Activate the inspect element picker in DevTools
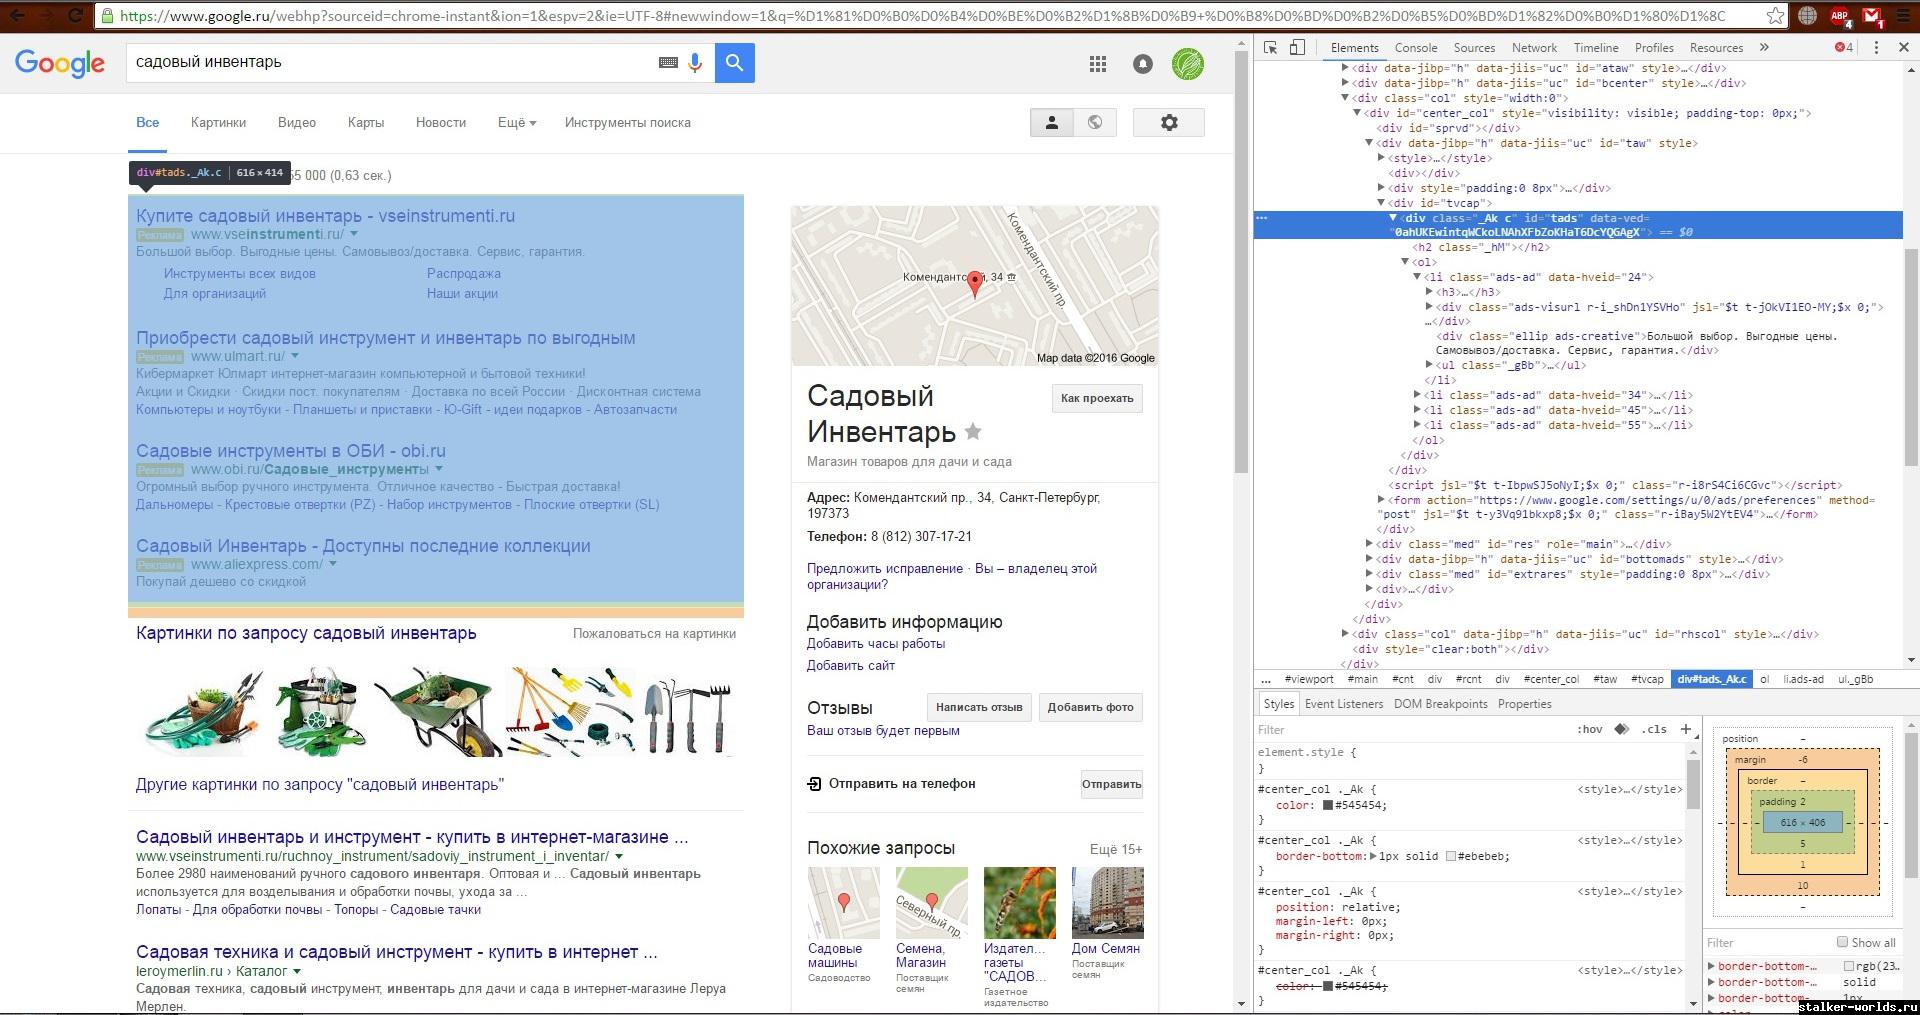The height and width of the screenshot is (1015, 1920). pyautogui.click(x=1270, y=47)
